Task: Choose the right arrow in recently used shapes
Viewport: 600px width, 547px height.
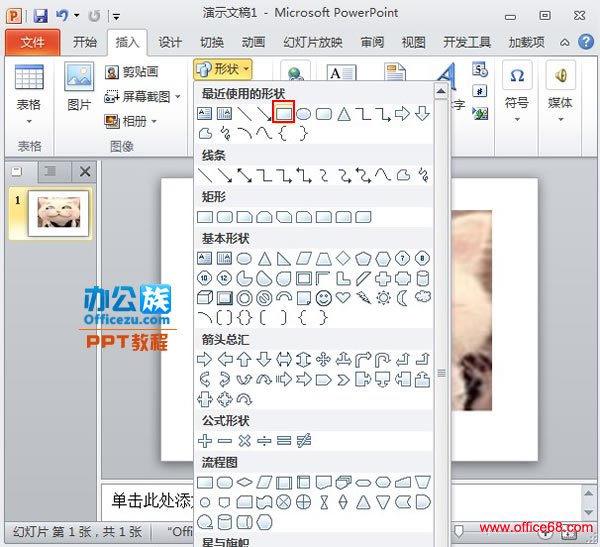Action: 402,114
